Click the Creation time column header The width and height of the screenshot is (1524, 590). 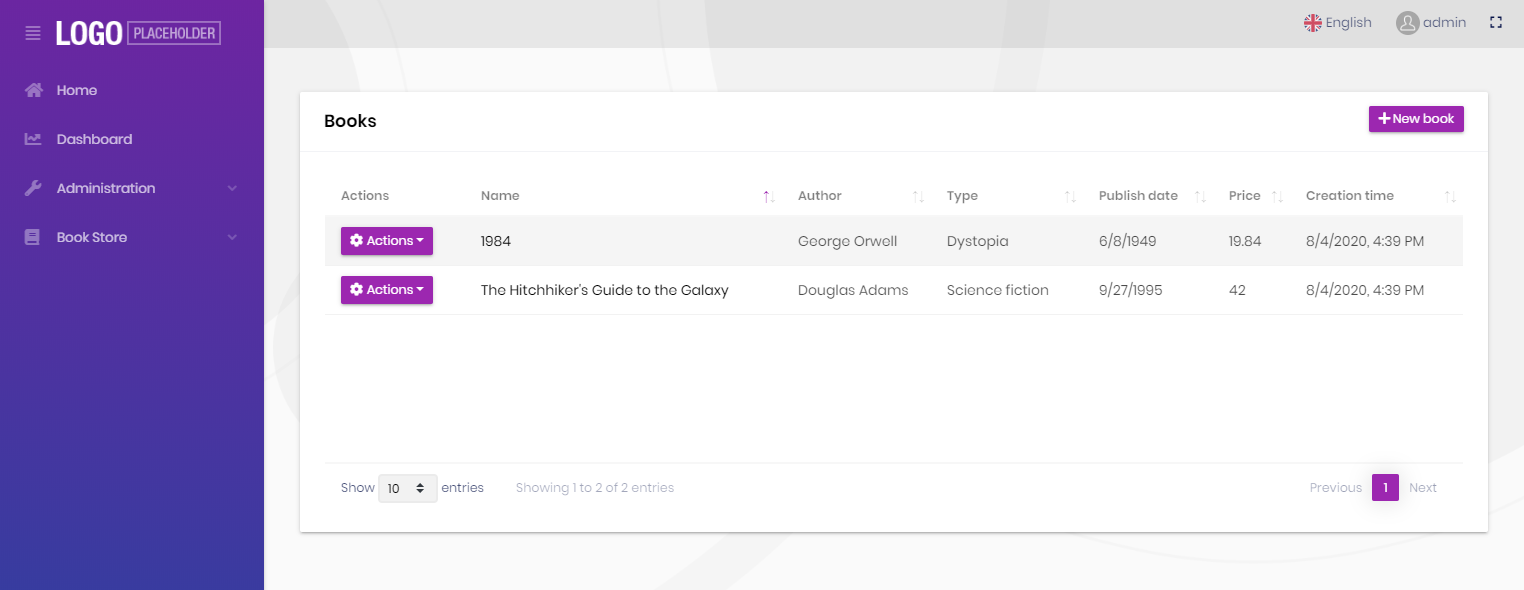[x=1349, y=196]
